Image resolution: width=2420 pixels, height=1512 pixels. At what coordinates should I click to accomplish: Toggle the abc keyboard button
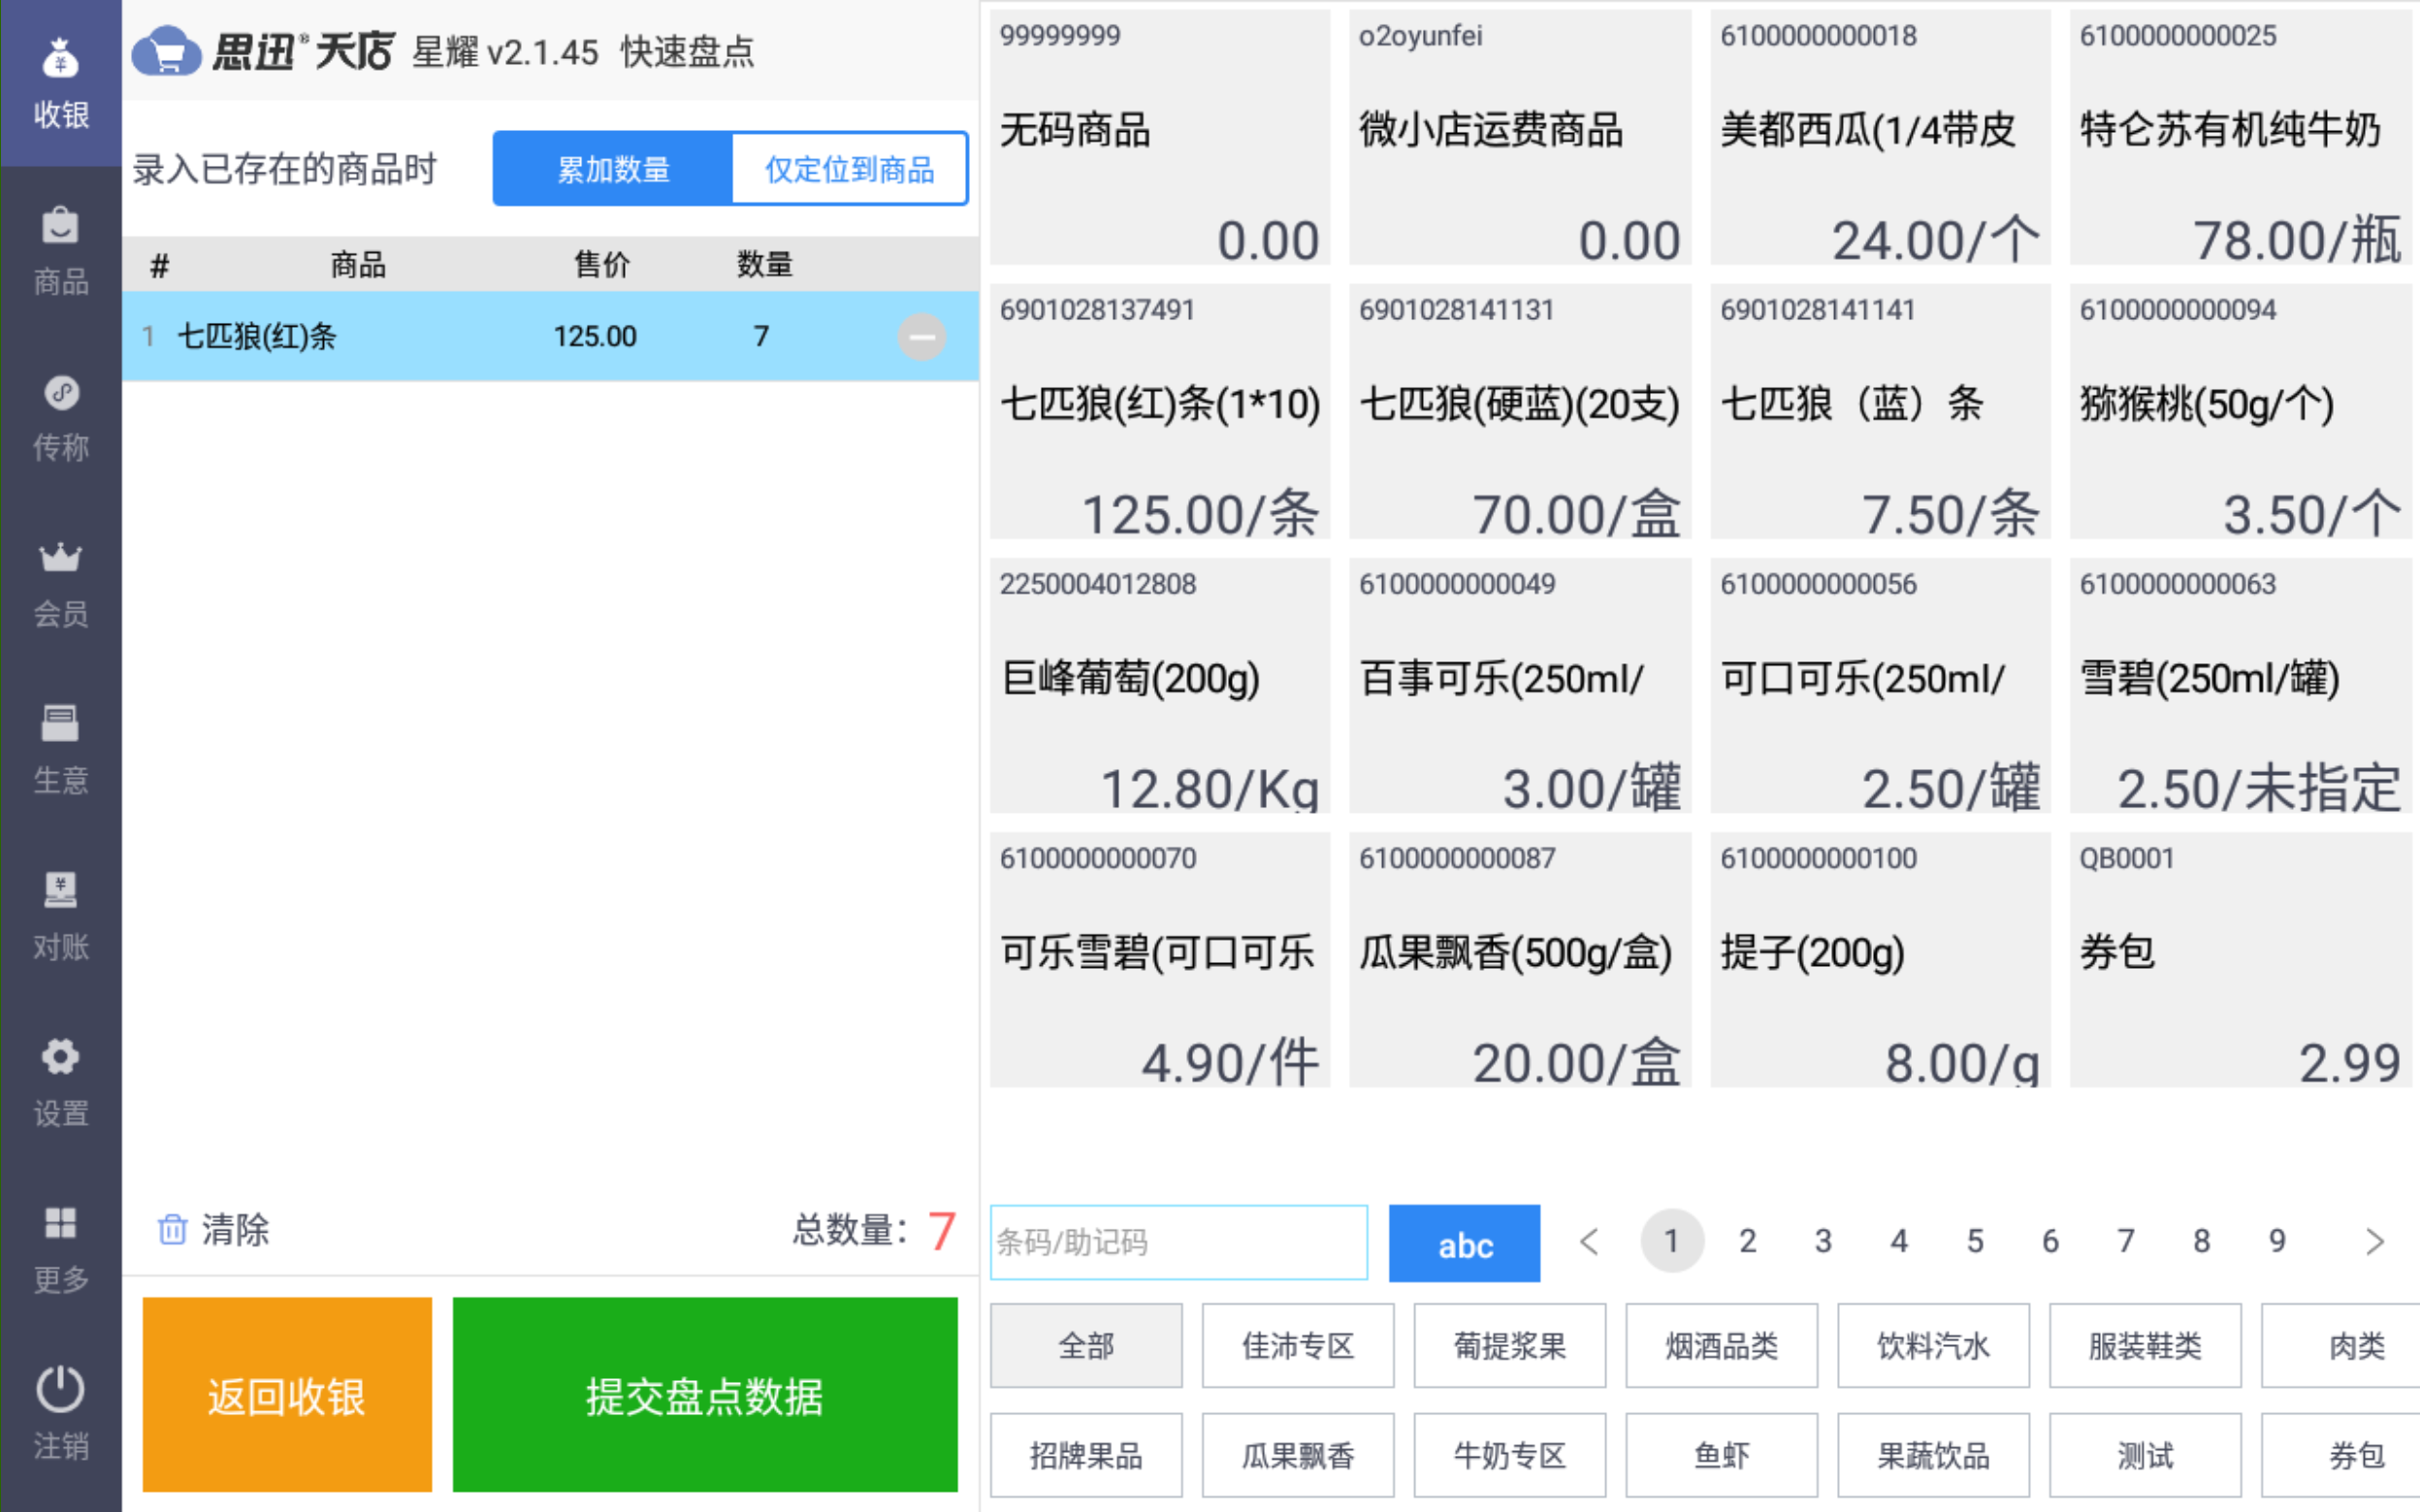(1465, 1244)
